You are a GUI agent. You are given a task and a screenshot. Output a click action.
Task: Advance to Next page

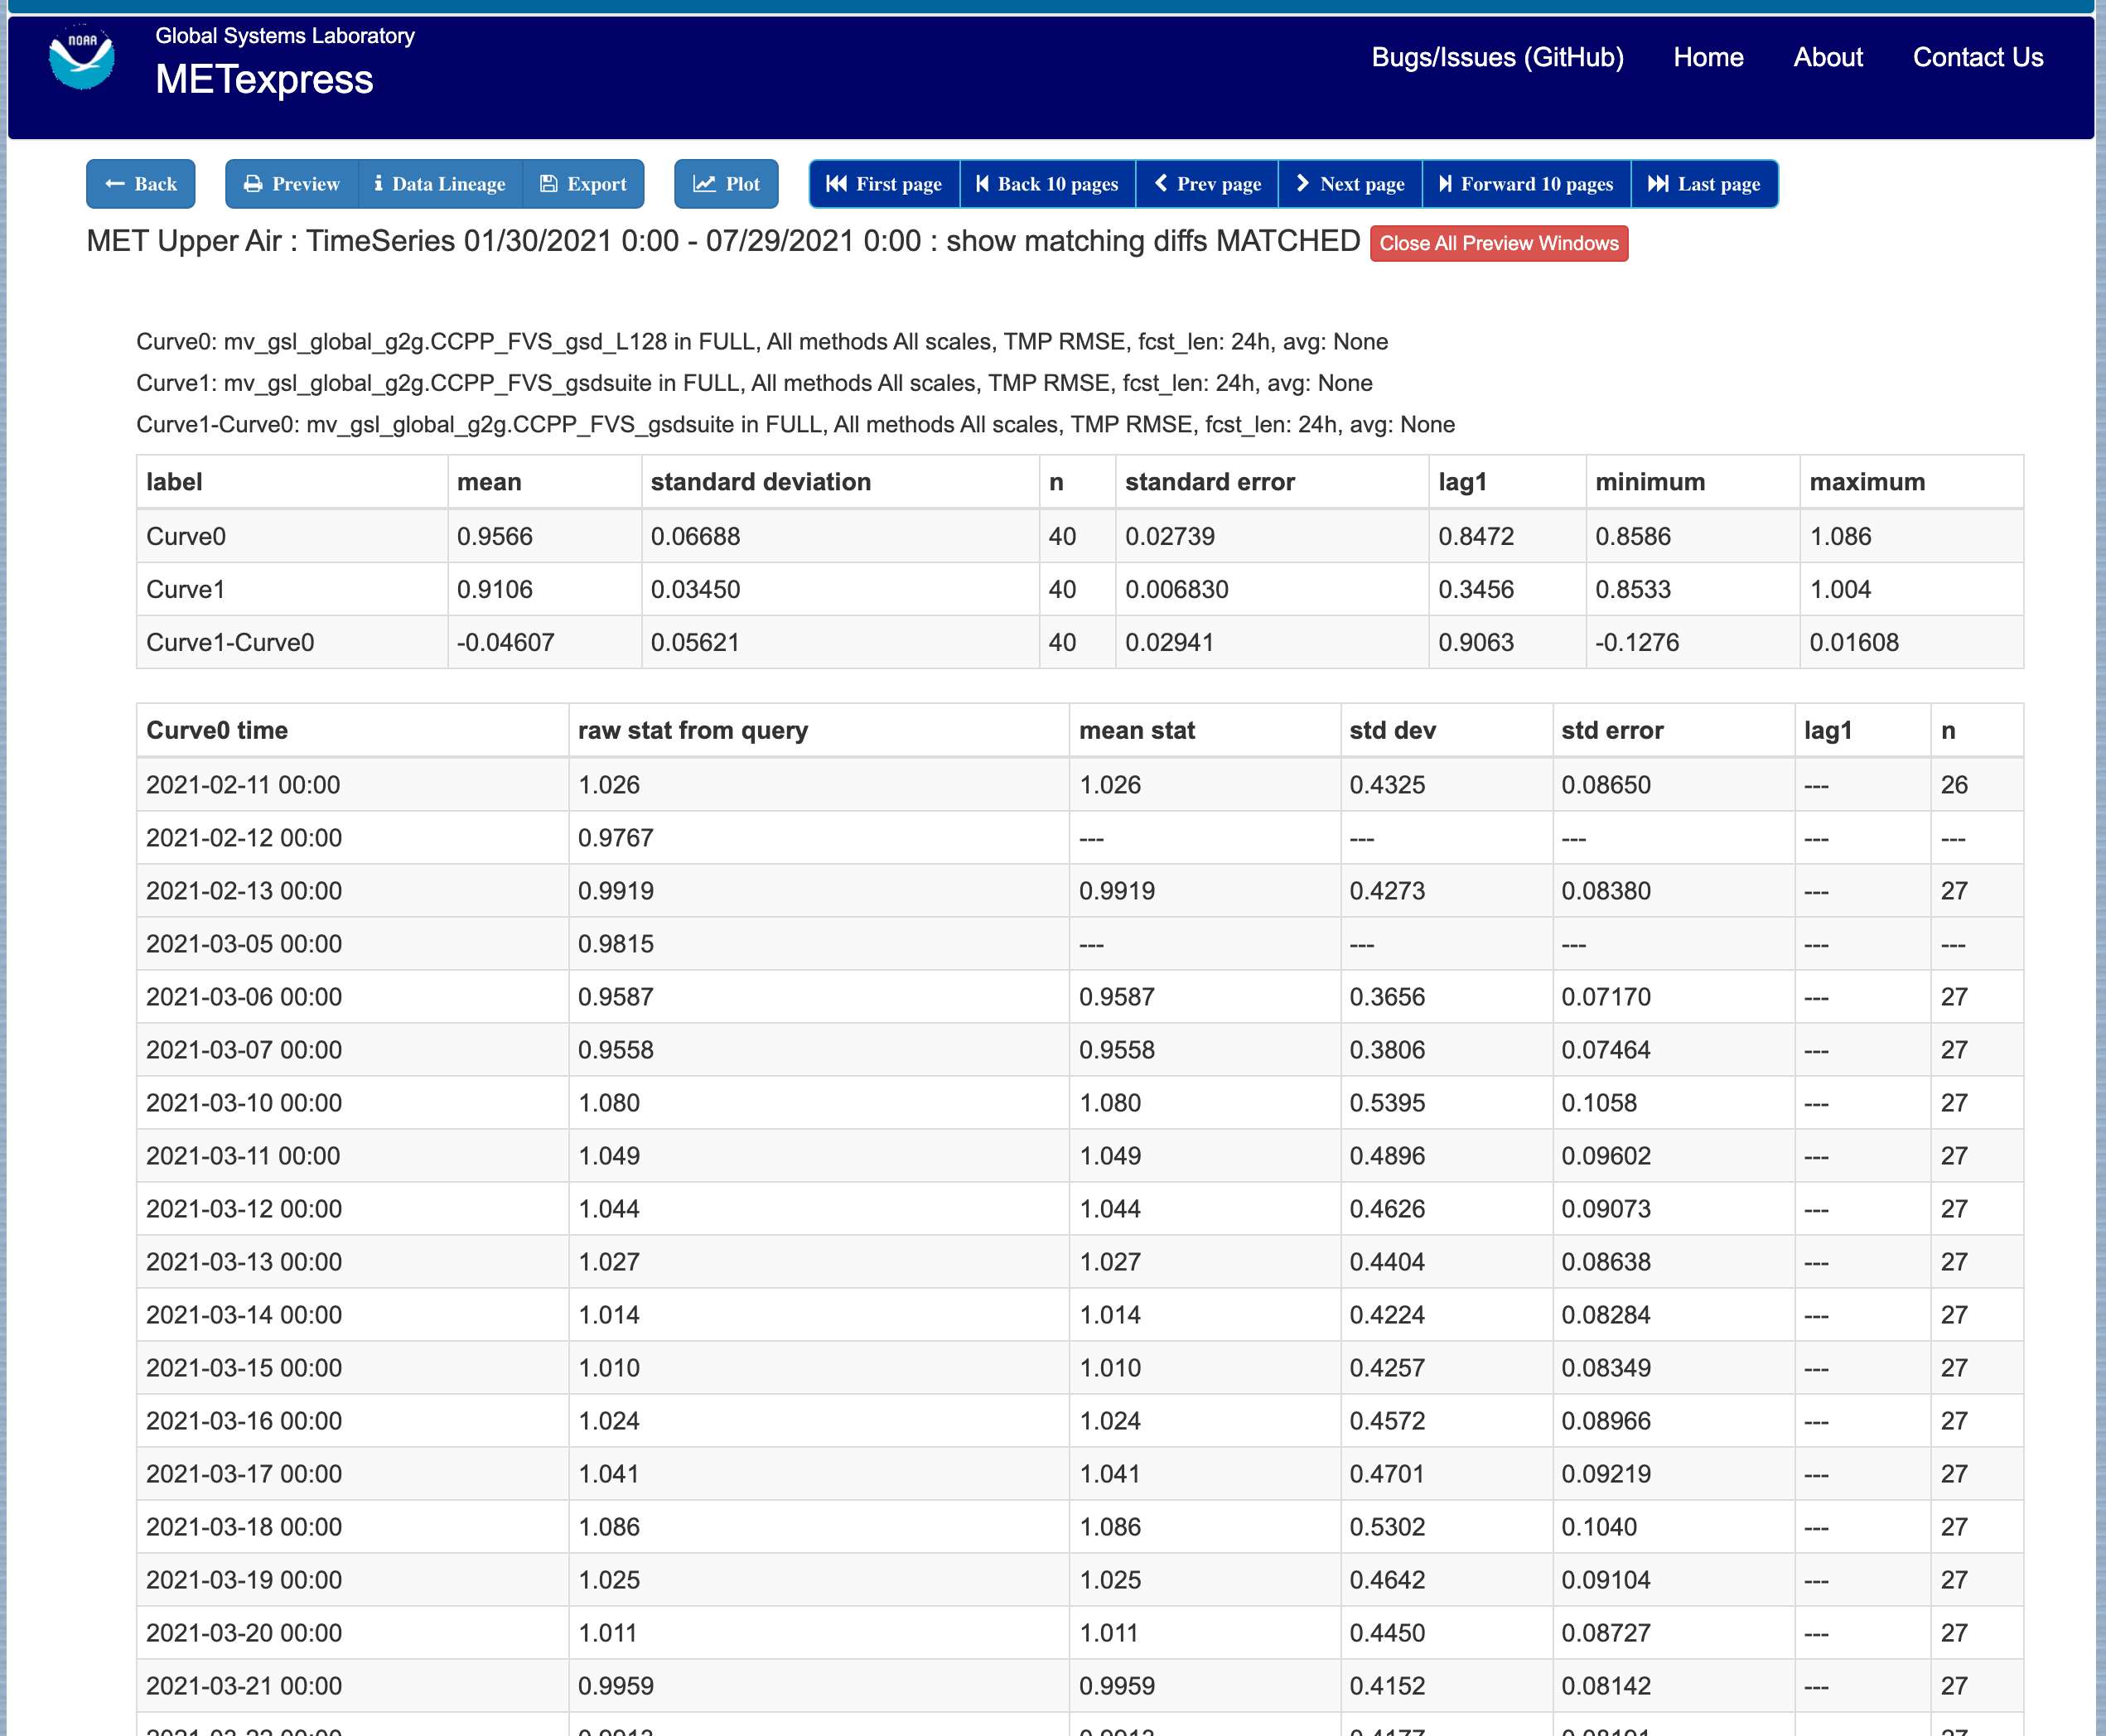1350,184
